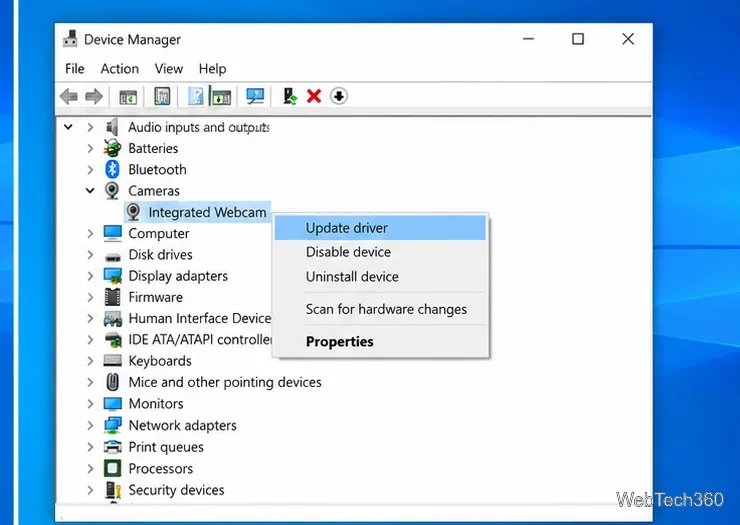Screen dimensions: 740x525
Task: Click the Integrated Webcam device icon
Action: tap(134, 212)
